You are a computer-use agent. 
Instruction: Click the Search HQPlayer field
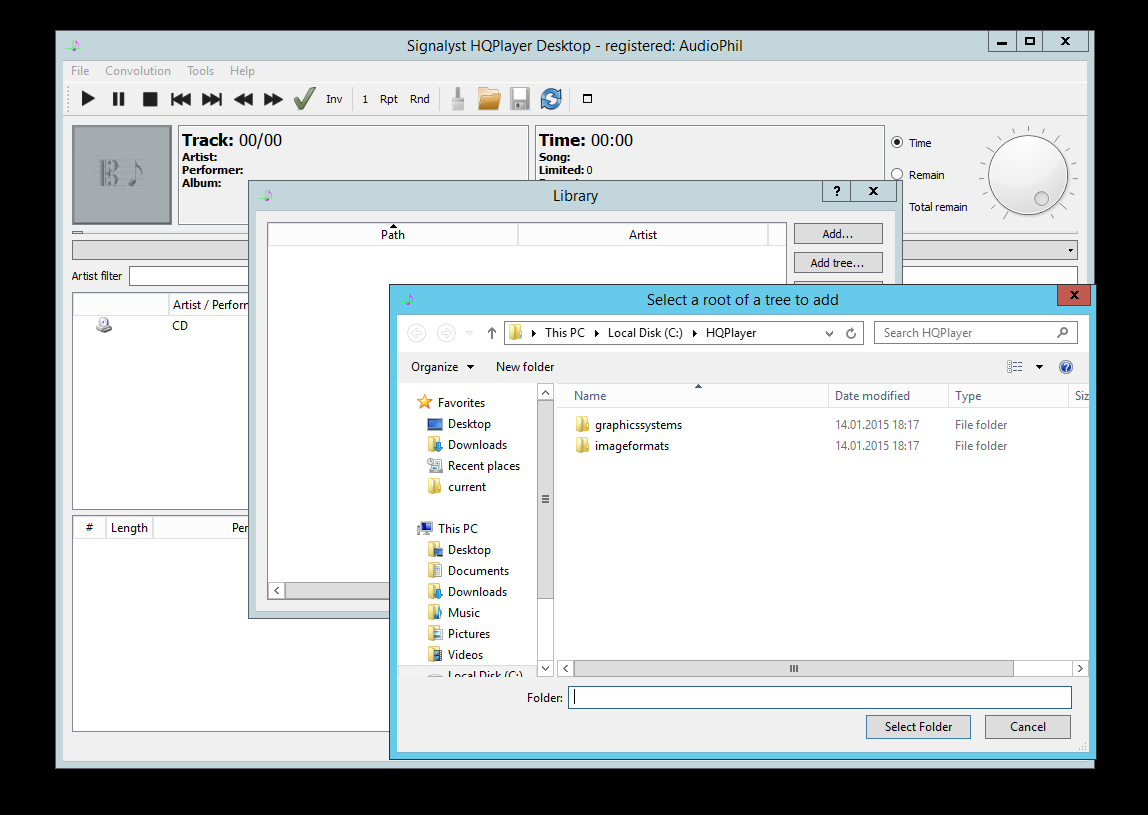point(975,333)
